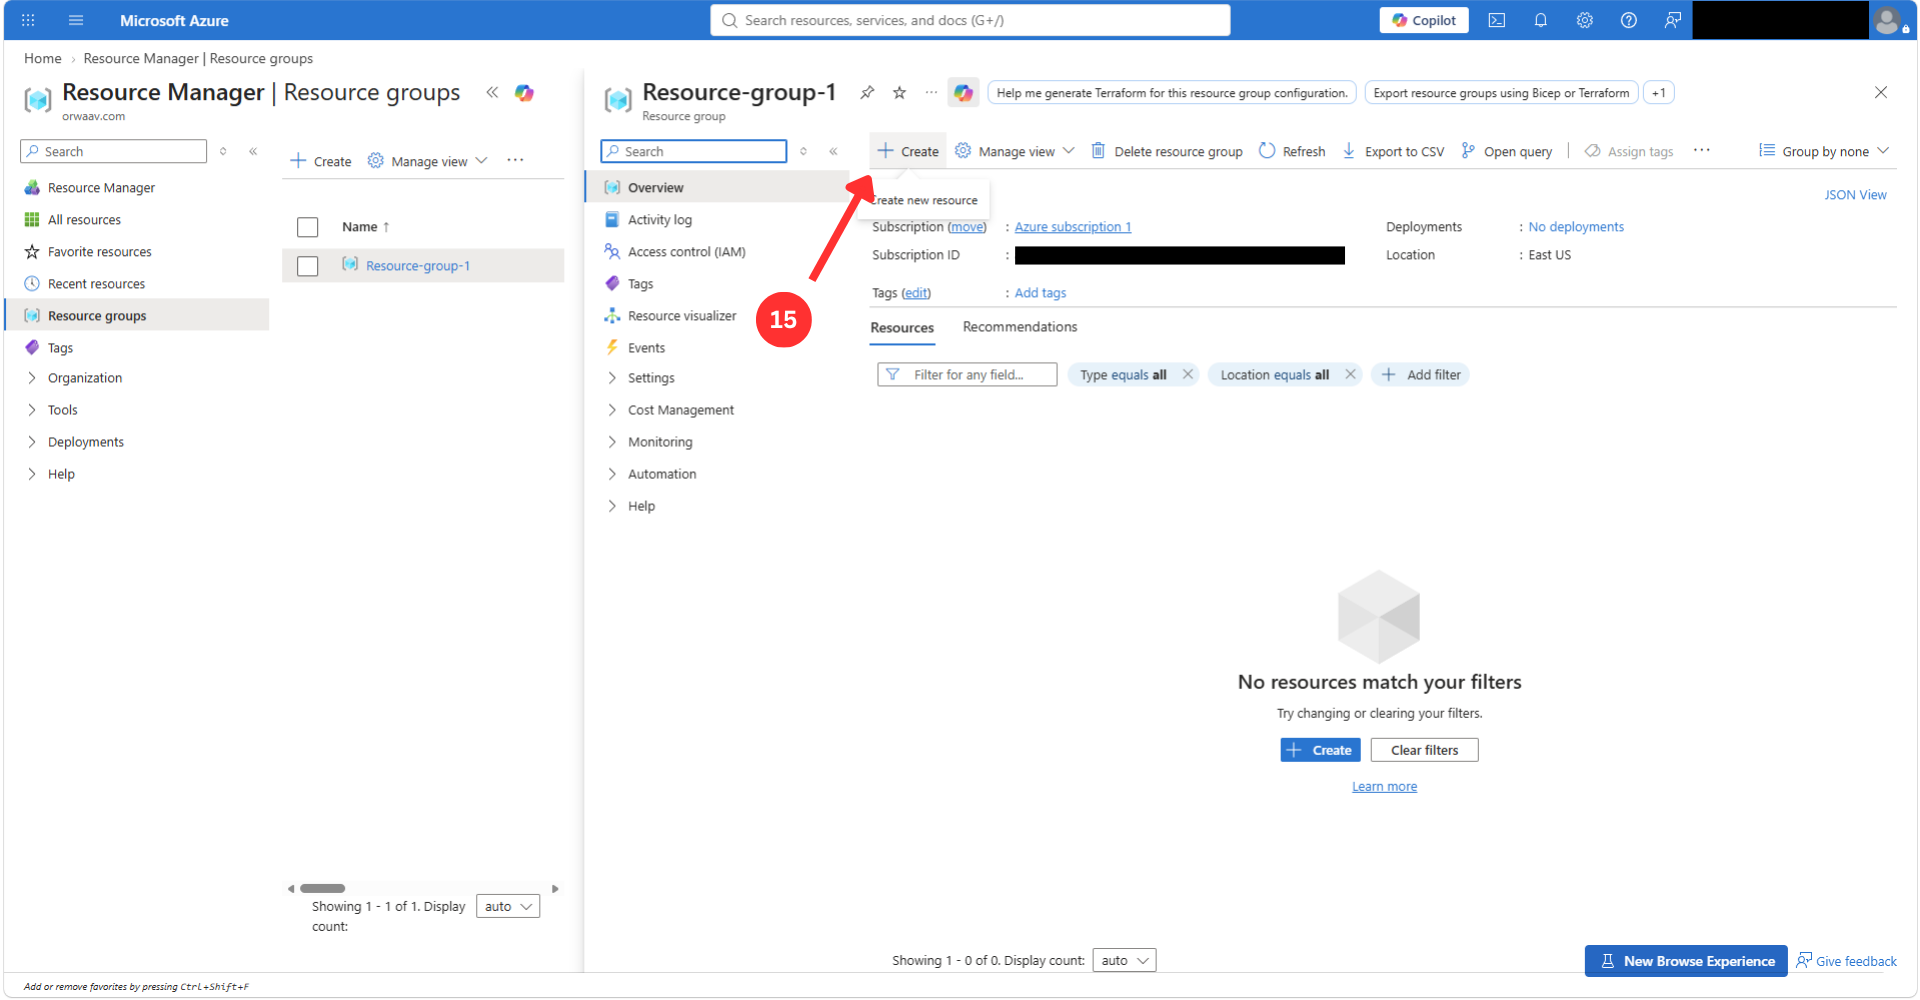
Task: Open the portal hamburger menu
Action: tap(76, 20)
